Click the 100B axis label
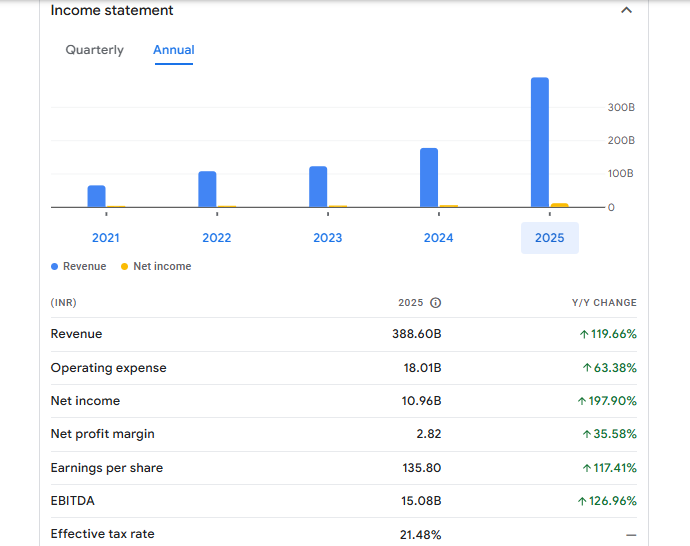Image resolution: width=690 pixels, height=546 pixels. [620, 173]
